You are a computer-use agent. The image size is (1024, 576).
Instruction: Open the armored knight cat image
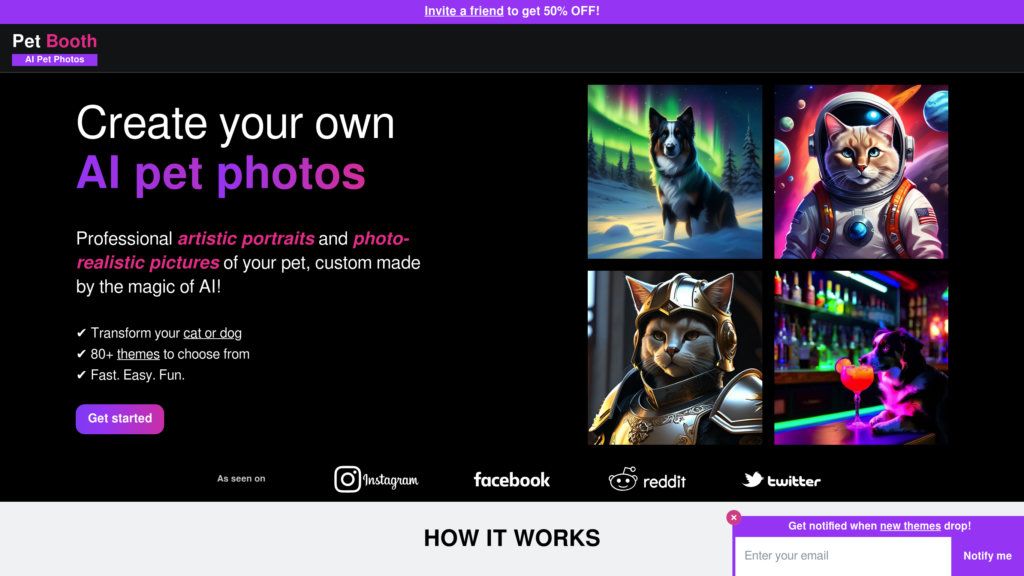[675, 358]
